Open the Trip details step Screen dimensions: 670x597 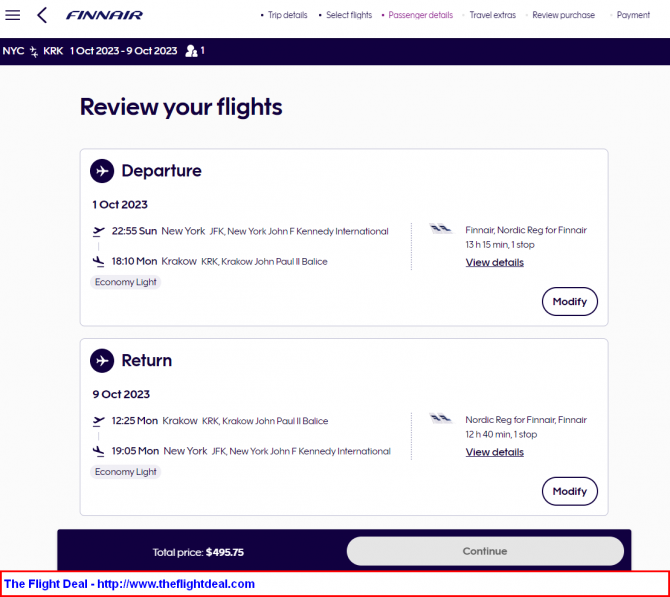[287, 15]
